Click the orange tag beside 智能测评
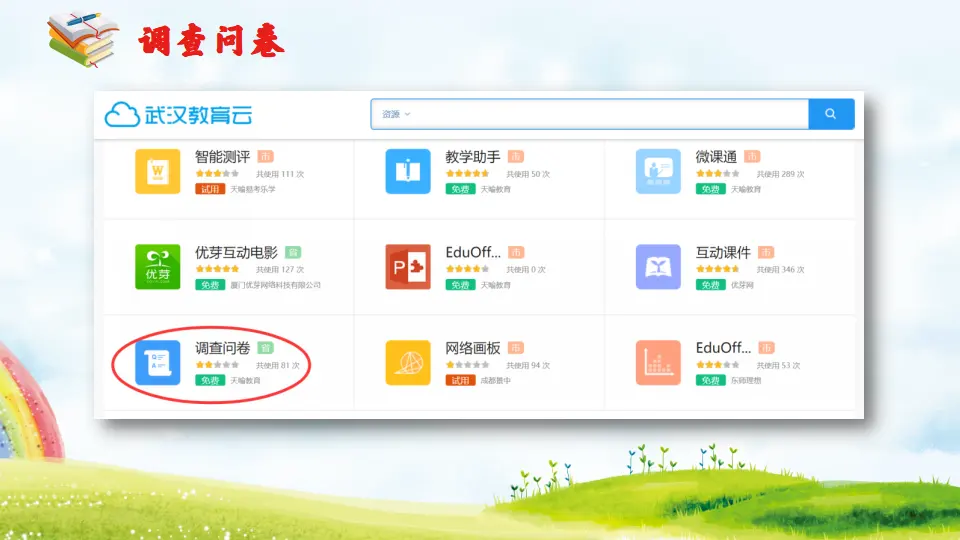Screen dimensions: 960x540 (x=265, y=157)
